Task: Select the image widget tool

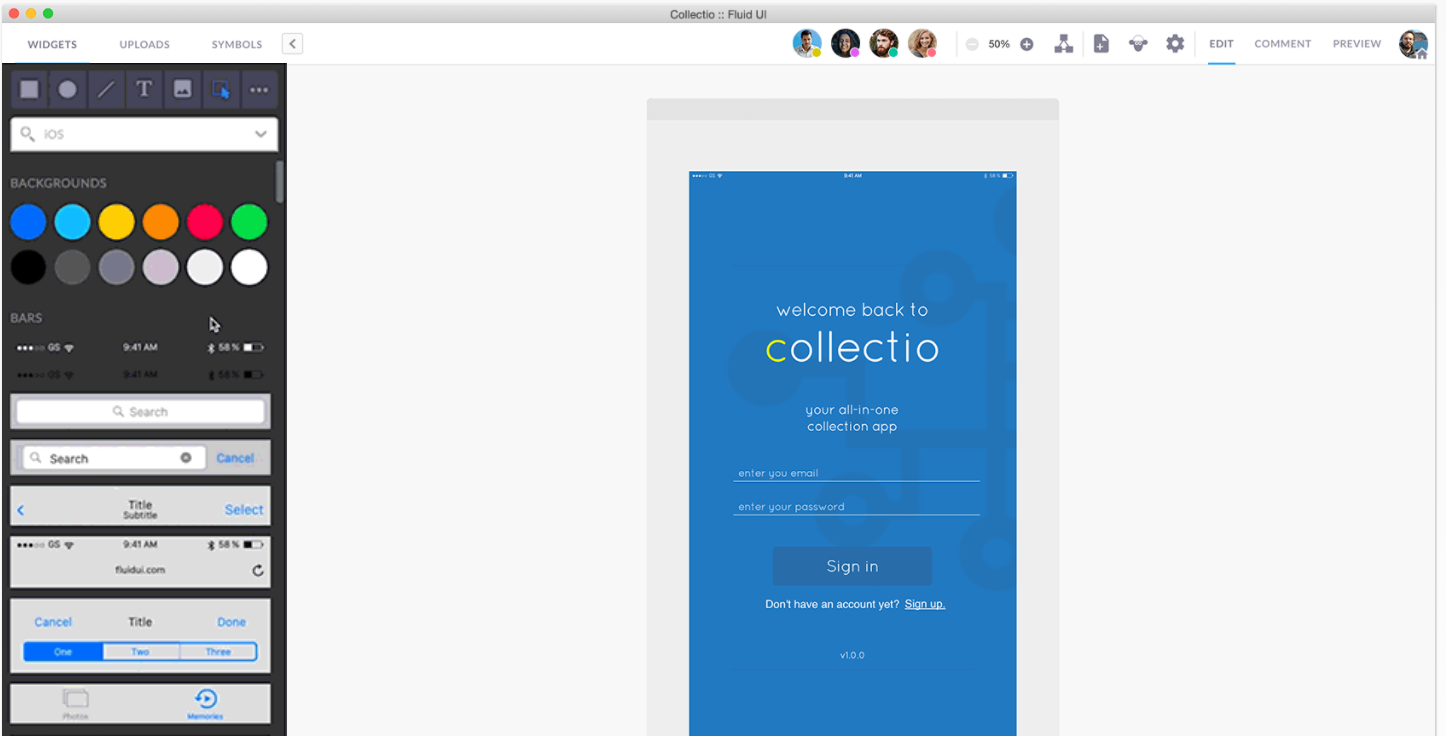Action: pos(182,89)
